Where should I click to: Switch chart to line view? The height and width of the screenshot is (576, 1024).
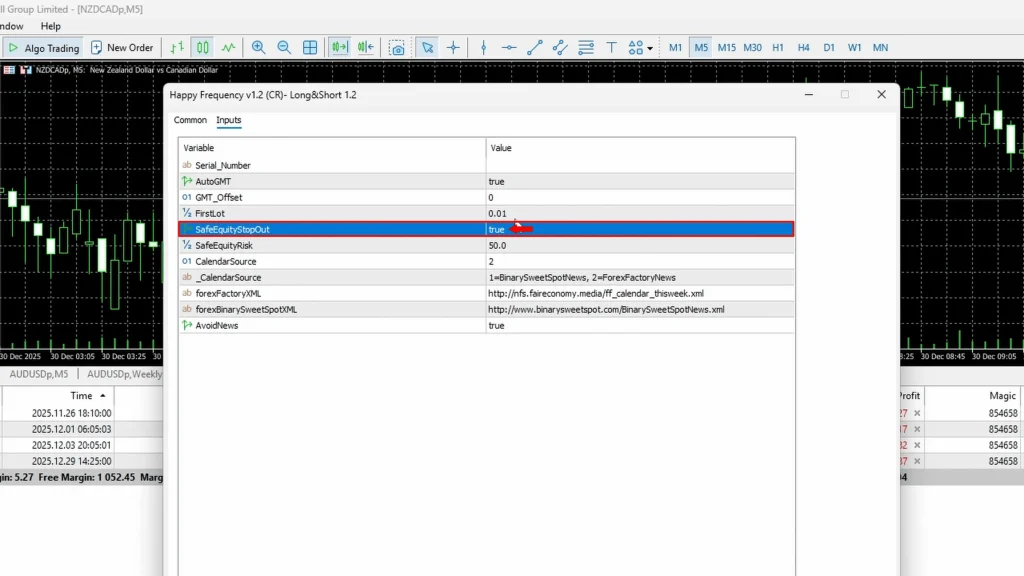coord(229,47)
